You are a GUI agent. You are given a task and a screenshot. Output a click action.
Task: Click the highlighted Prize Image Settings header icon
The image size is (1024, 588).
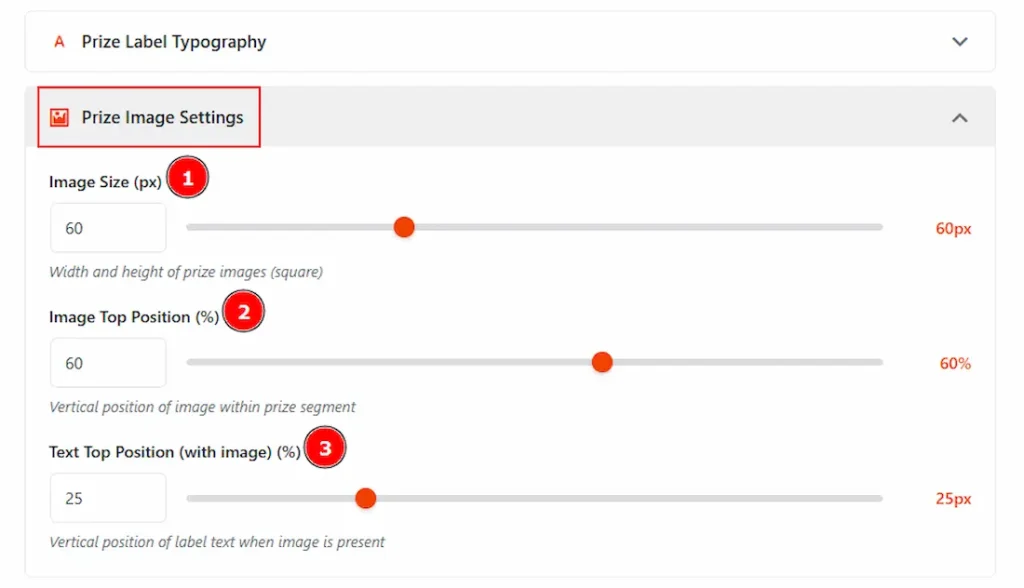pyautogui.click(x=57, y=117)
